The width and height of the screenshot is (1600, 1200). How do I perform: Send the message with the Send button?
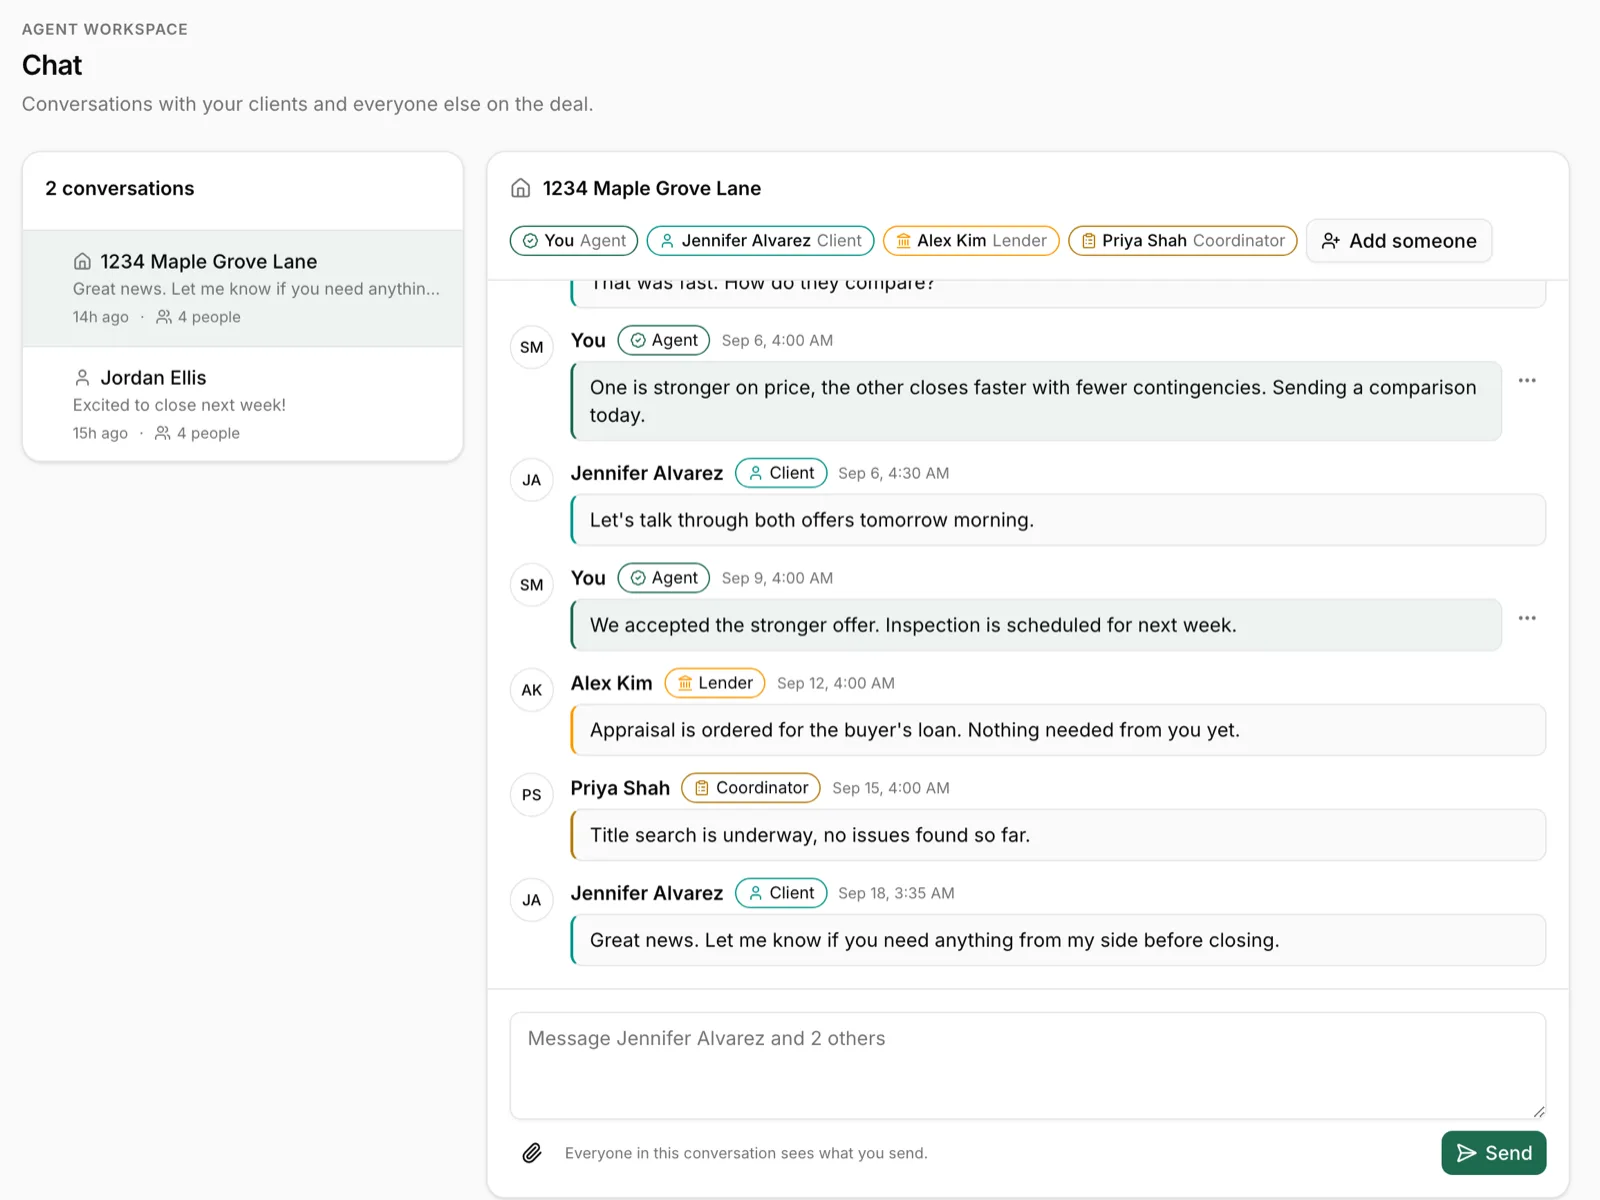point(1494,1153)
